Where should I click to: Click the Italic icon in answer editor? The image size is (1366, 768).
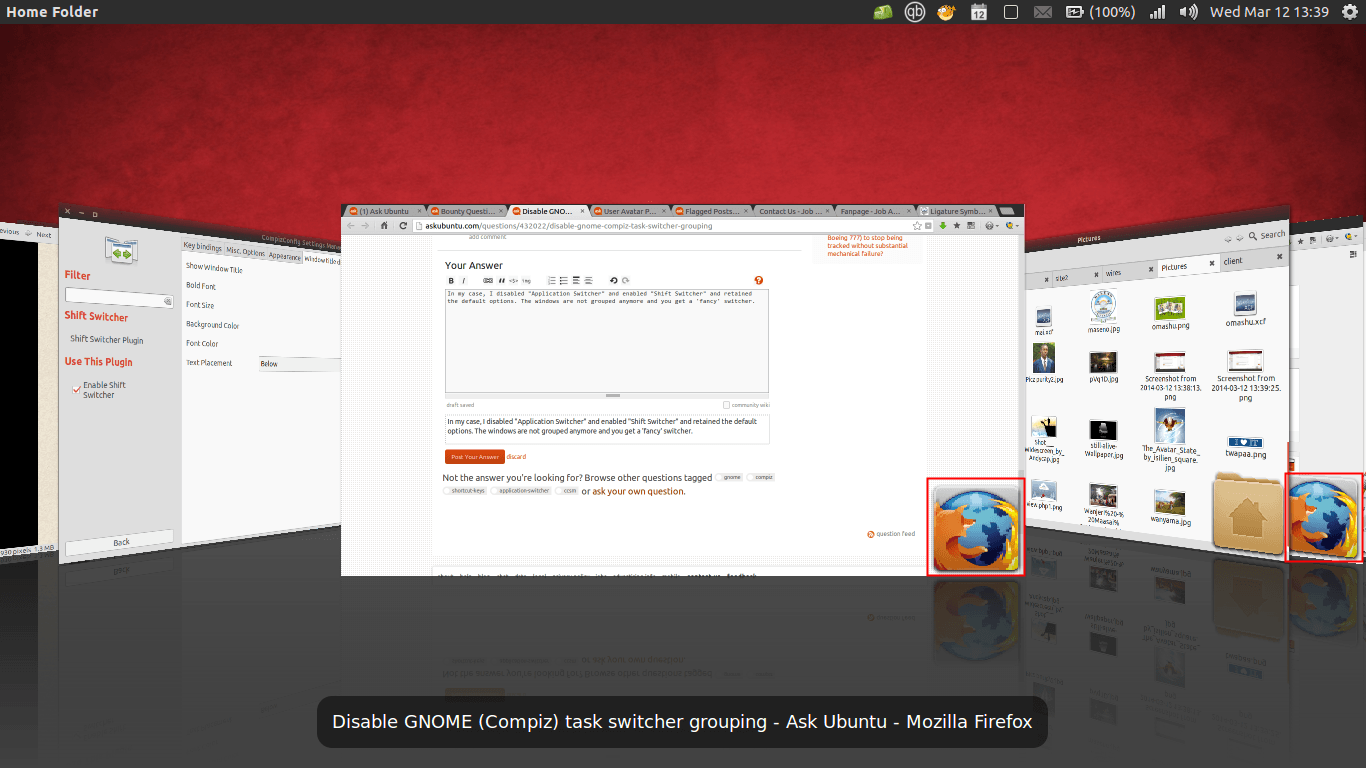pos(463,280)
